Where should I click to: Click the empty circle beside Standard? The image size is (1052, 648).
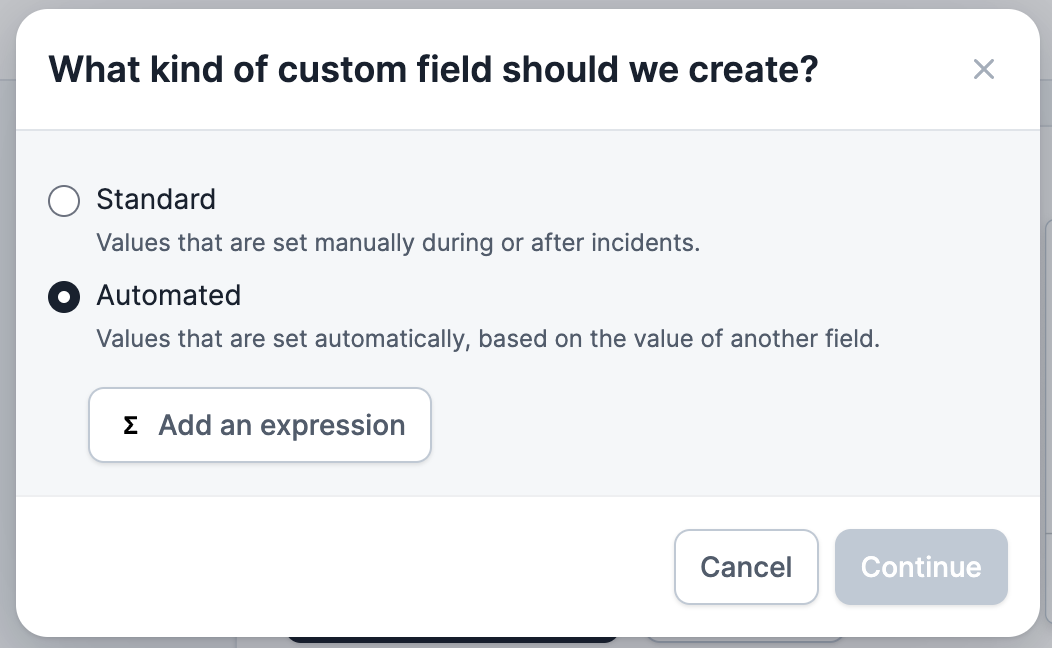64,202
